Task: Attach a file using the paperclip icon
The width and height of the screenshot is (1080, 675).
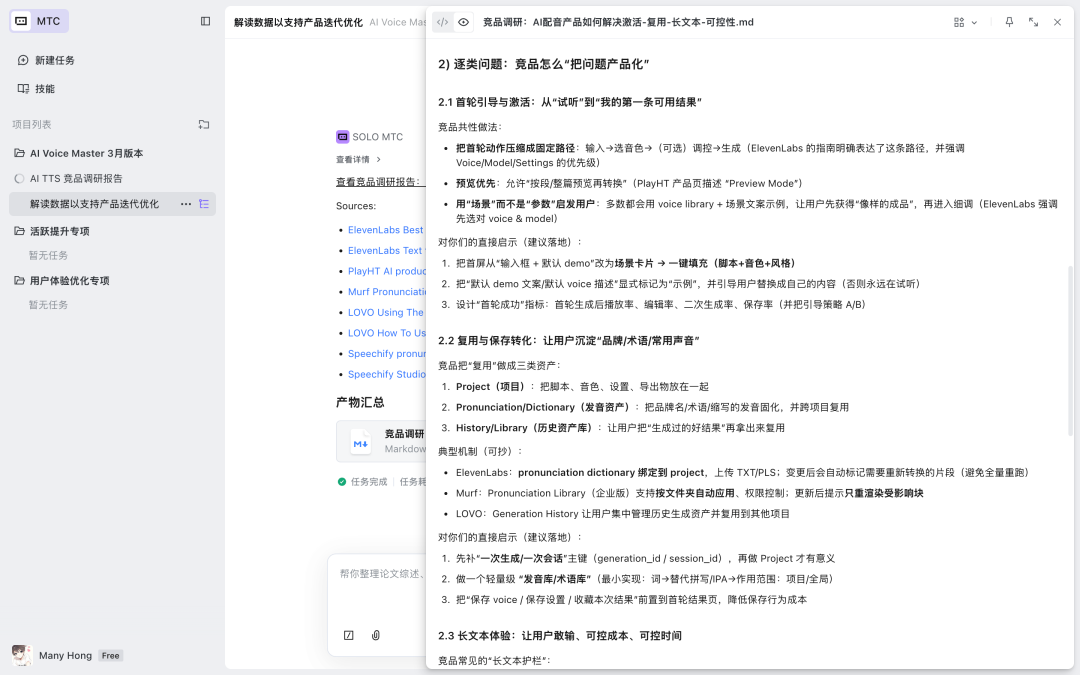Action: click(376, 635)
